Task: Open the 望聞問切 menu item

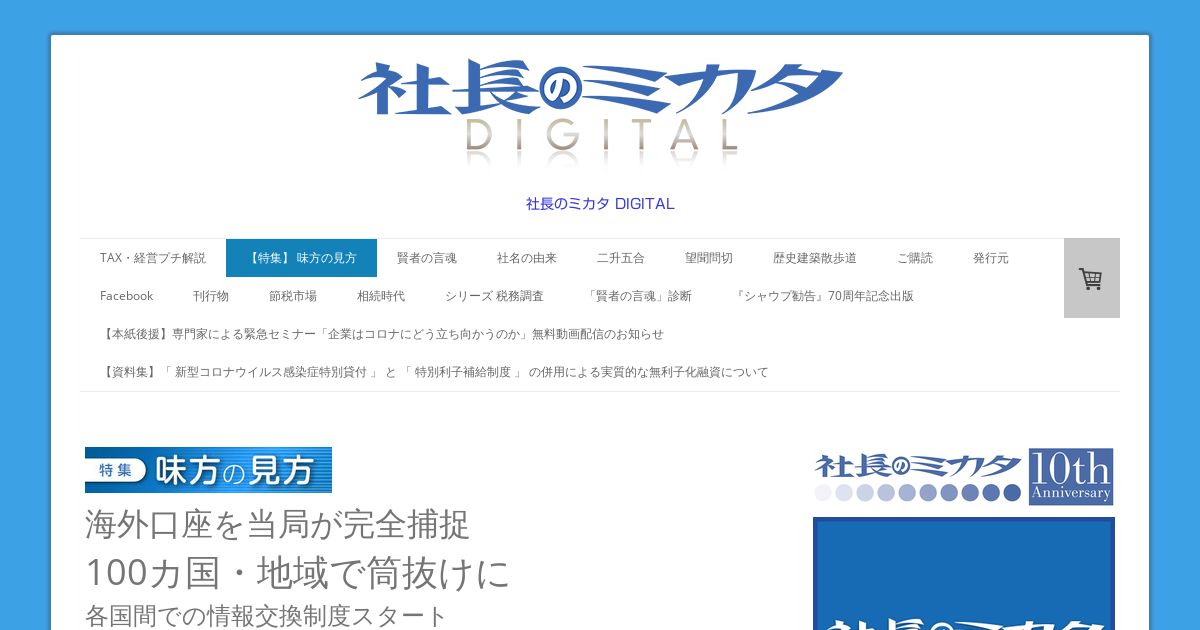Action: [709, 258]
